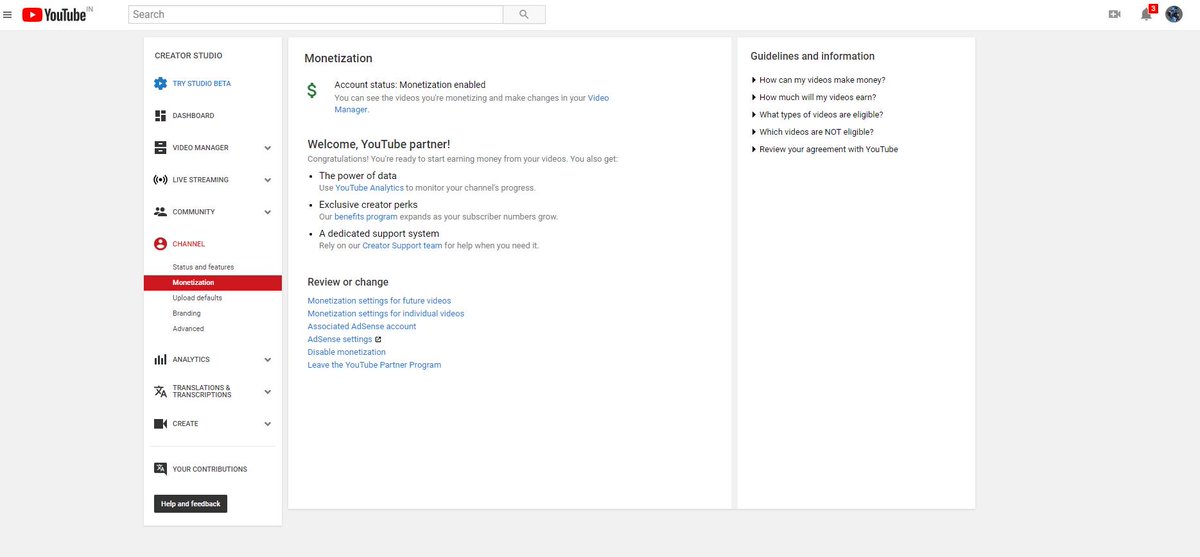Open the hamburger guide menu

8,14
